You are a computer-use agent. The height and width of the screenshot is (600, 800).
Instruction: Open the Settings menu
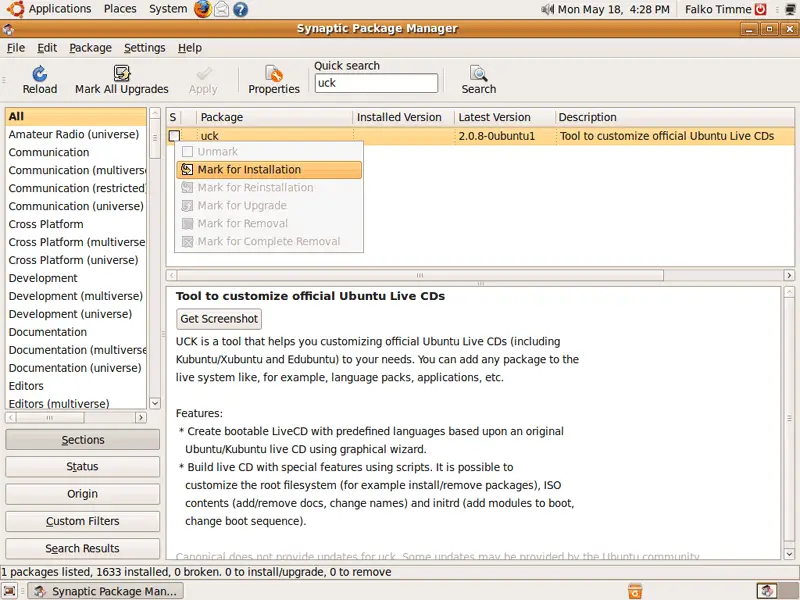144,47
